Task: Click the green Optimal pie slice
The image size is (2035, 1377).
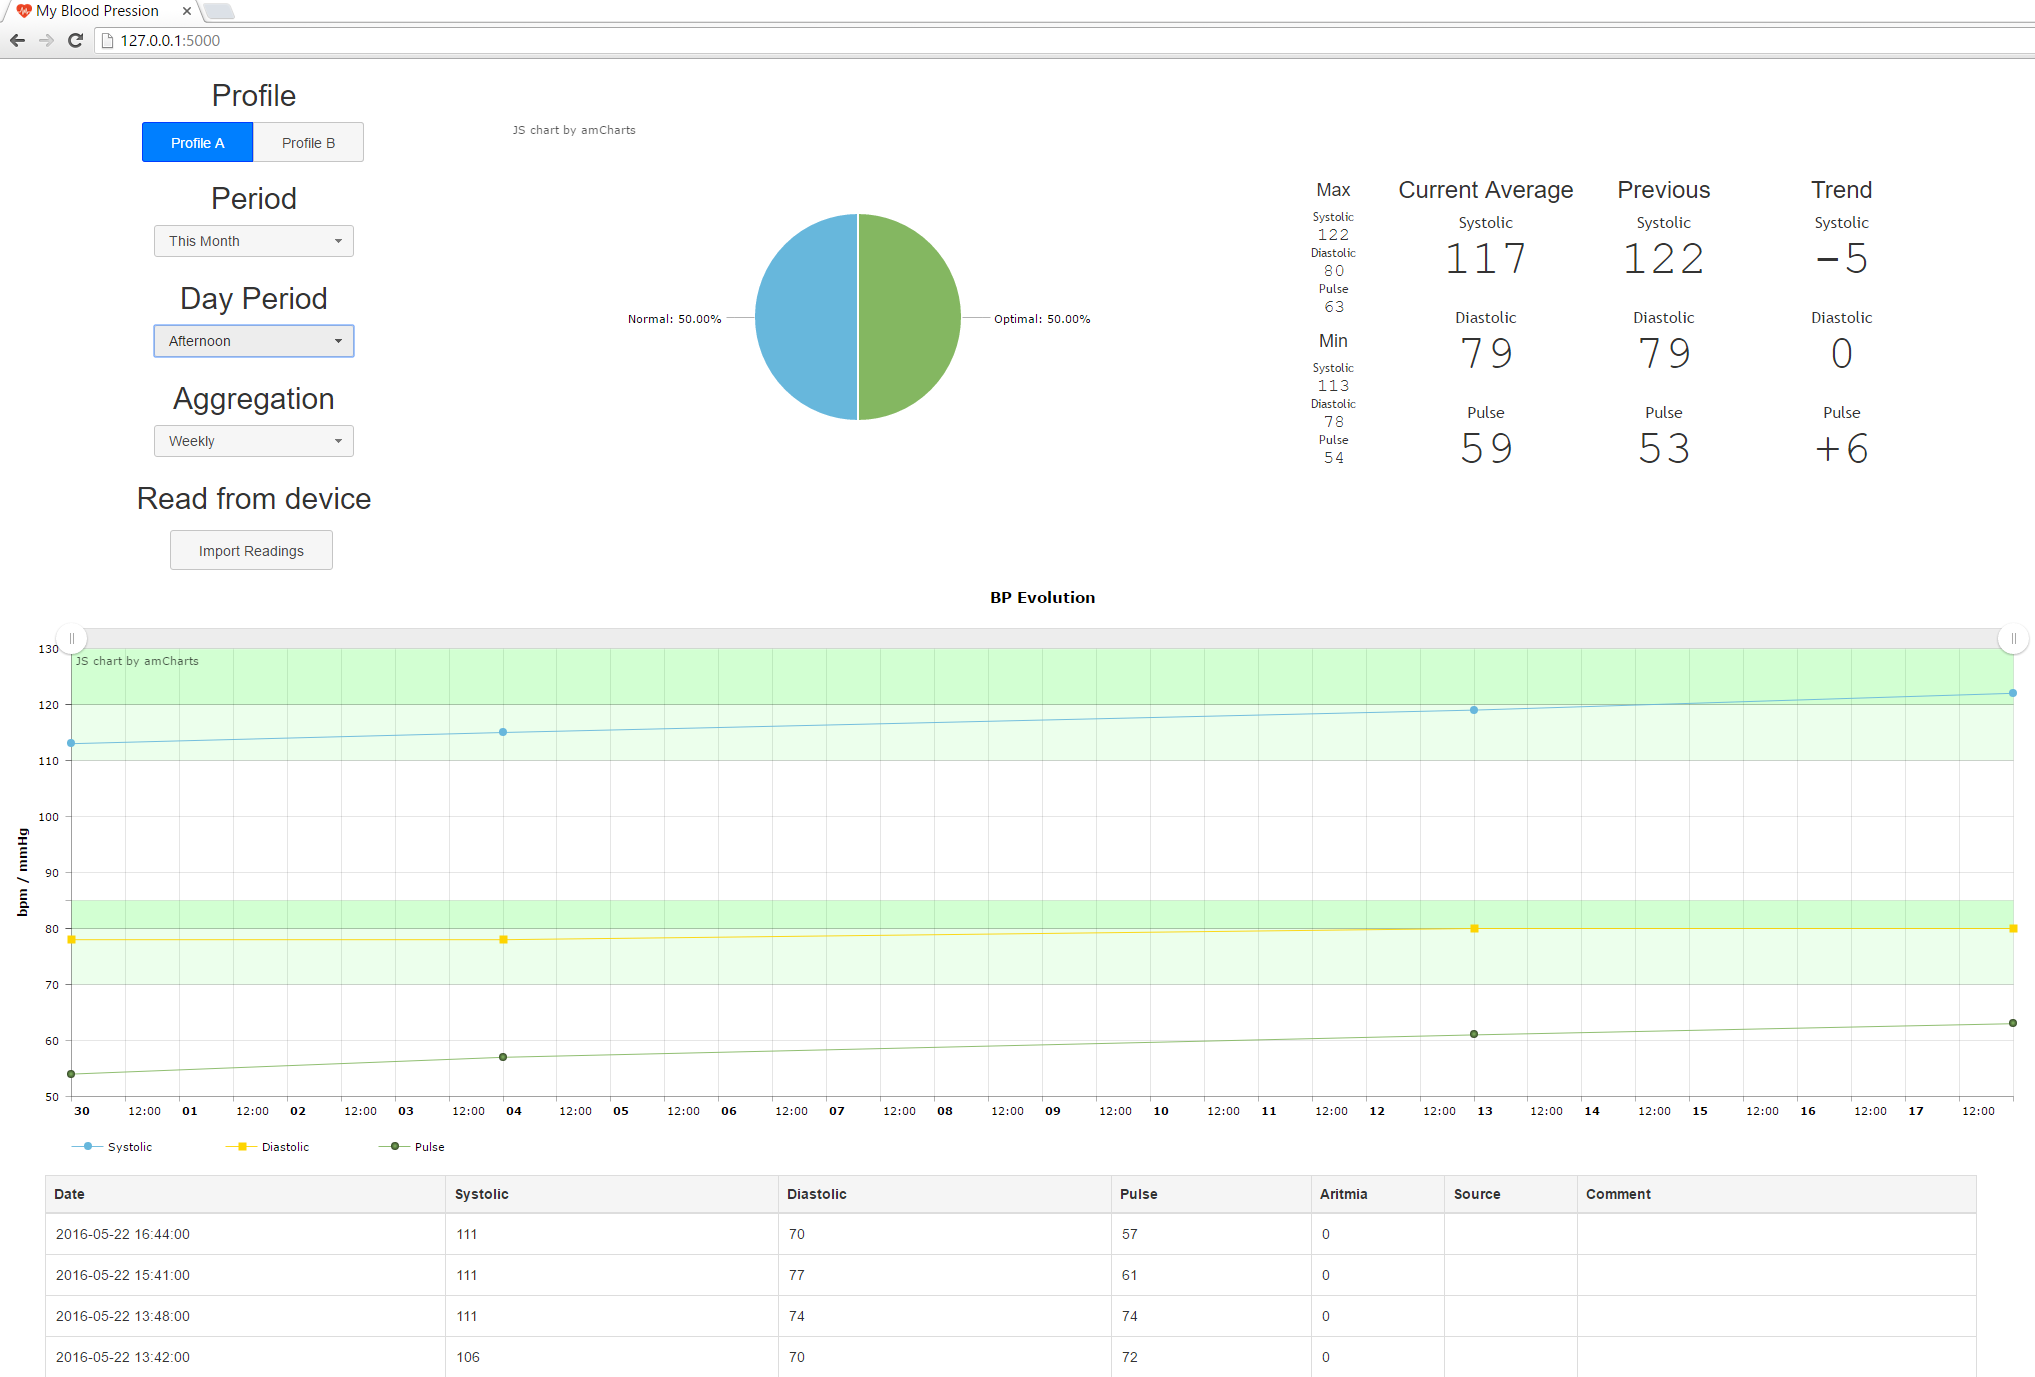Action: (910, 317)
